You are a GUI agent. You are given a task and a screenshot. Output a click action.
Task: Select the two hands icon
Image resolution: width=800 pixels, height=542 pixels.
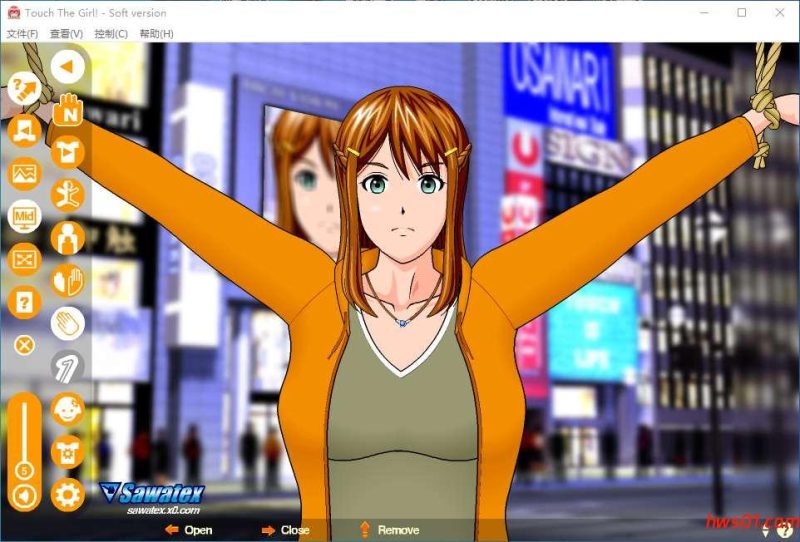(x=68, y=281)
